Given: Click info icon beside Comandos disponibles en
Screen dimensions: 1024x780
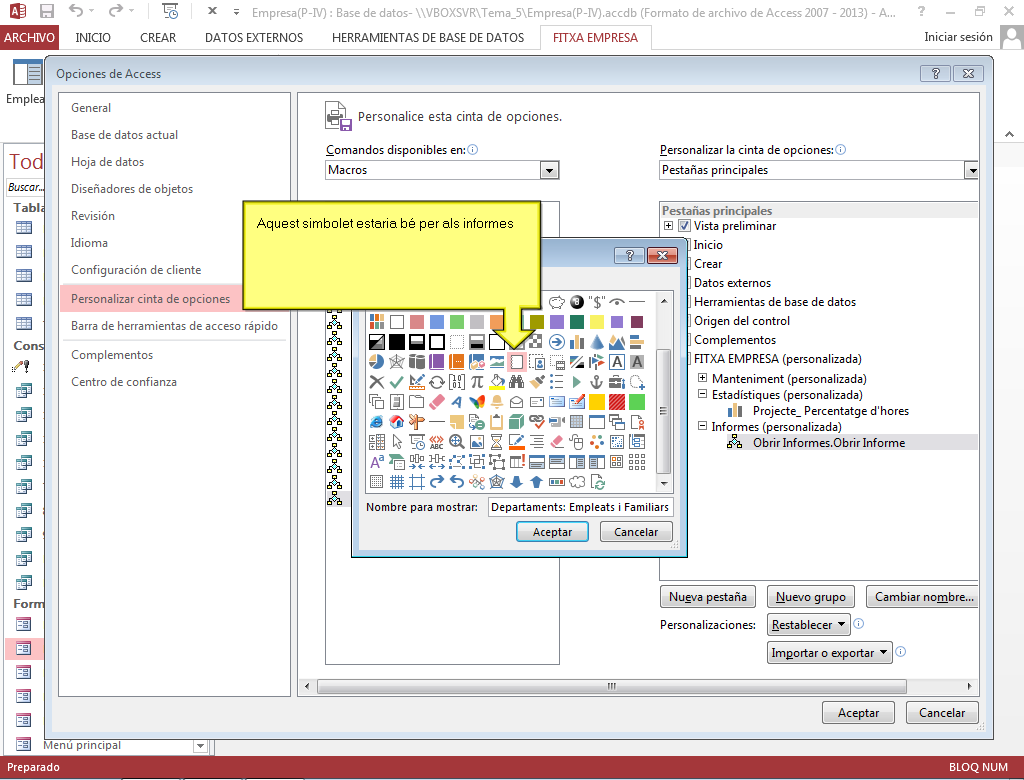Looking at the screenshot, I should [473, 150].
